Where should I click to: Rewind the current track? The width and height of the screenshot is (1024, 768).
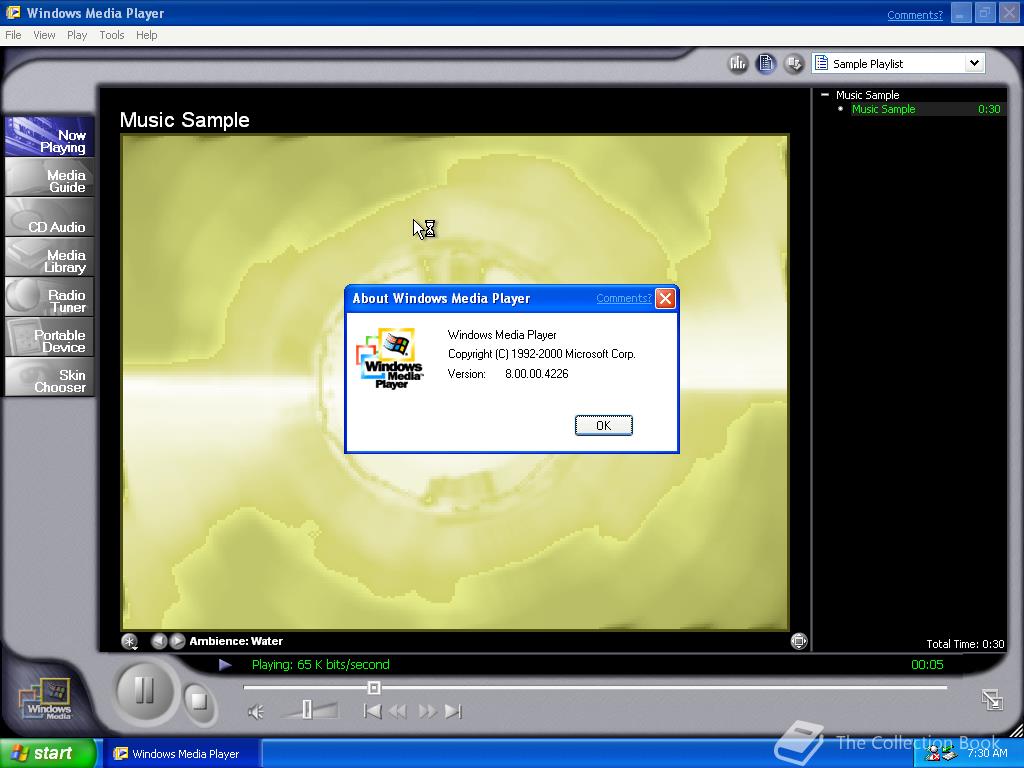coord(398,711)
